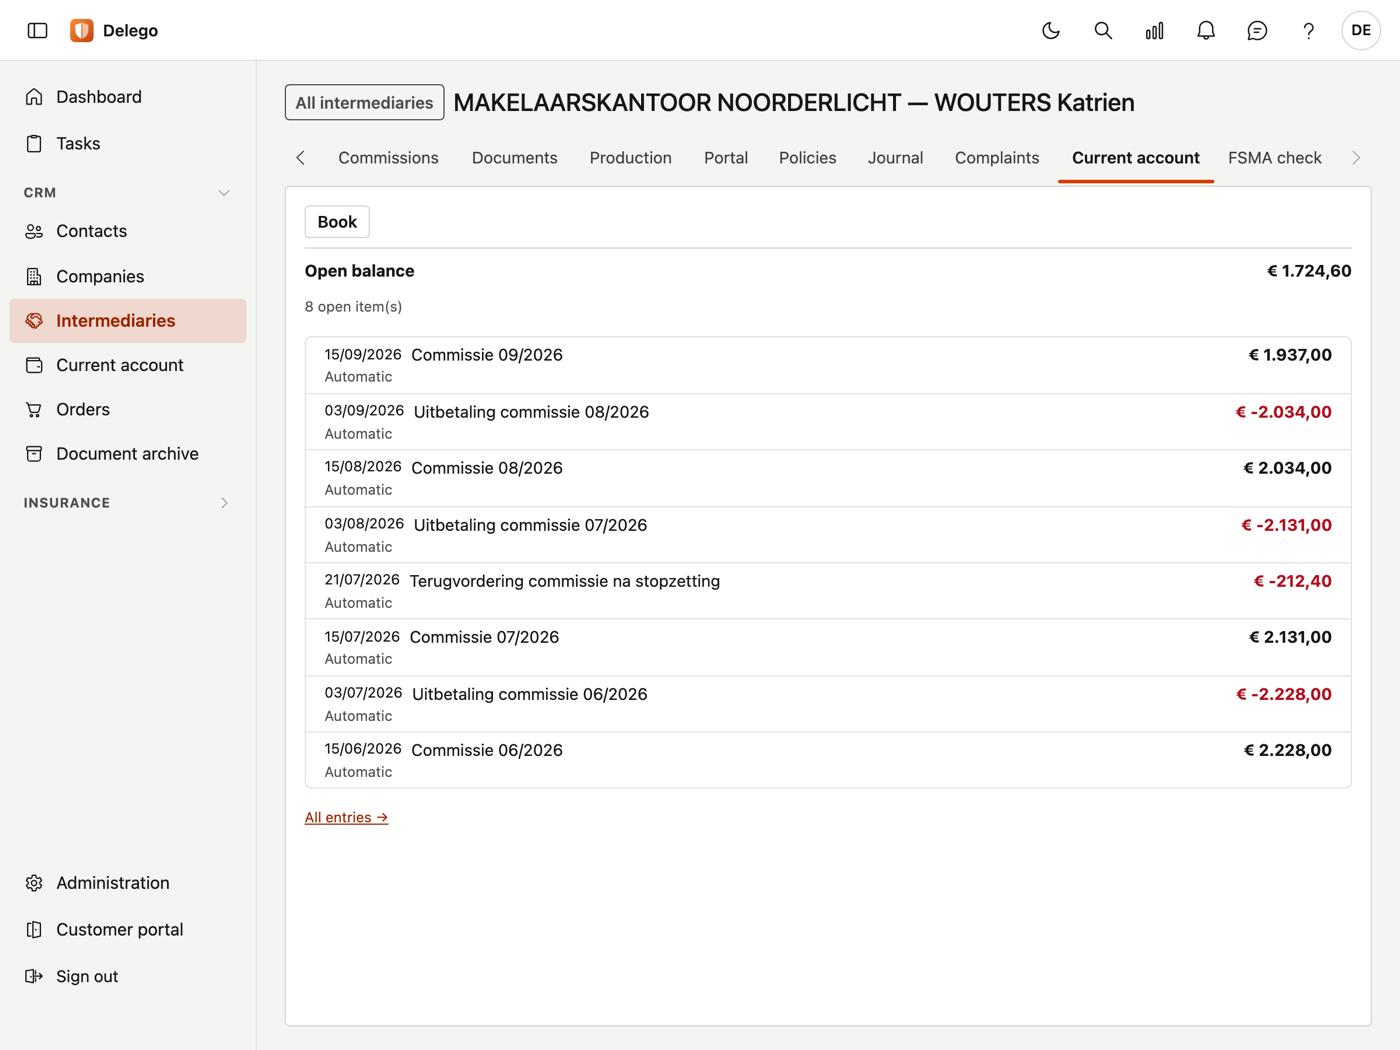The height and width of the screenshot is (1050, 1400).
Task: Switch to the Policies tab
Action: point(808,158)
